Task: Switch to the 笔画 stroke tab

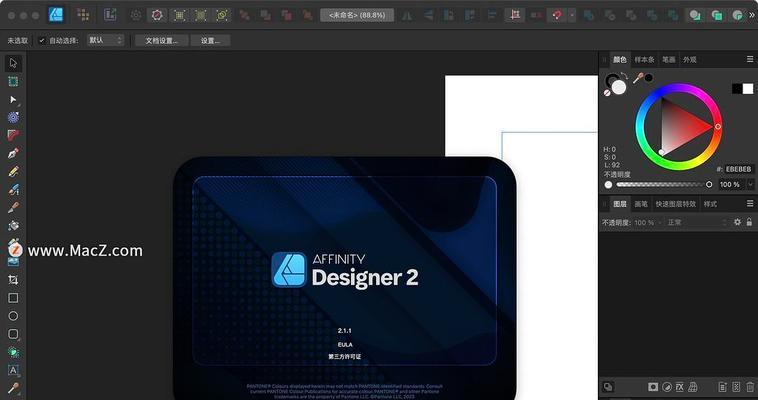Action: pyautogui.click(x=669, y=59)
